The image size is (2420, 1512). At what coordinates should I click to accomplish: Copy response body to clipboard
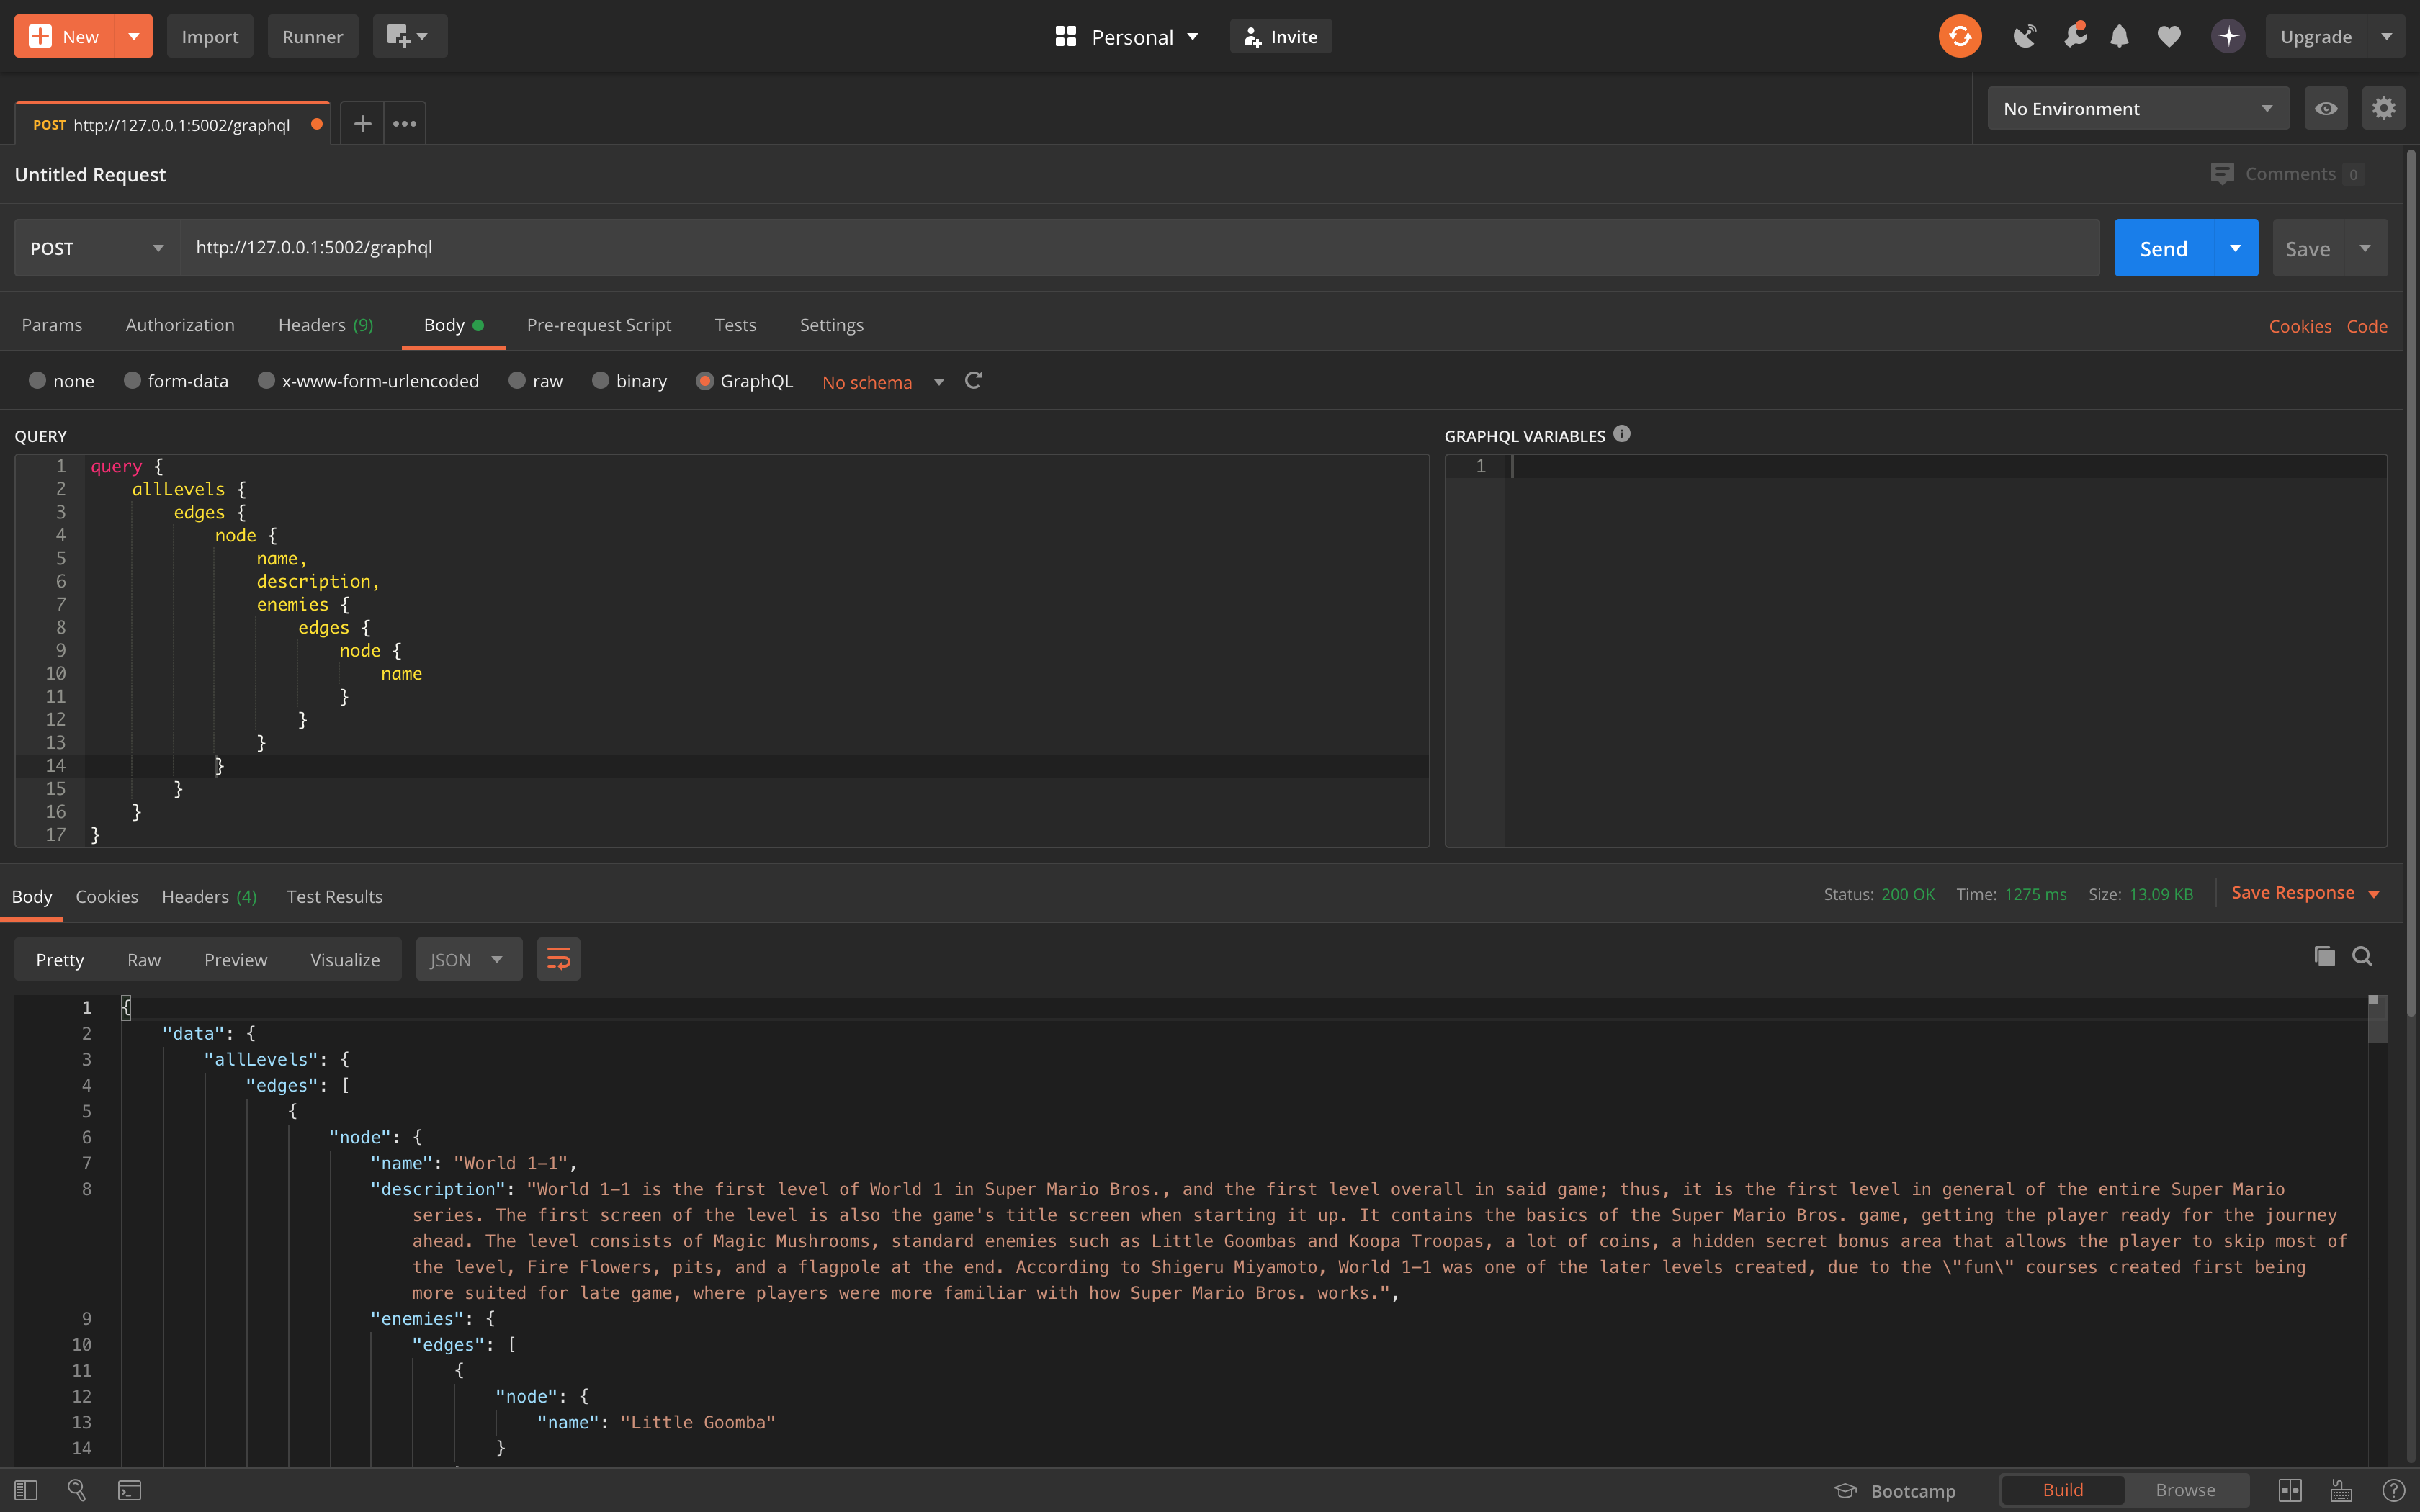[x=2324, y=957]
